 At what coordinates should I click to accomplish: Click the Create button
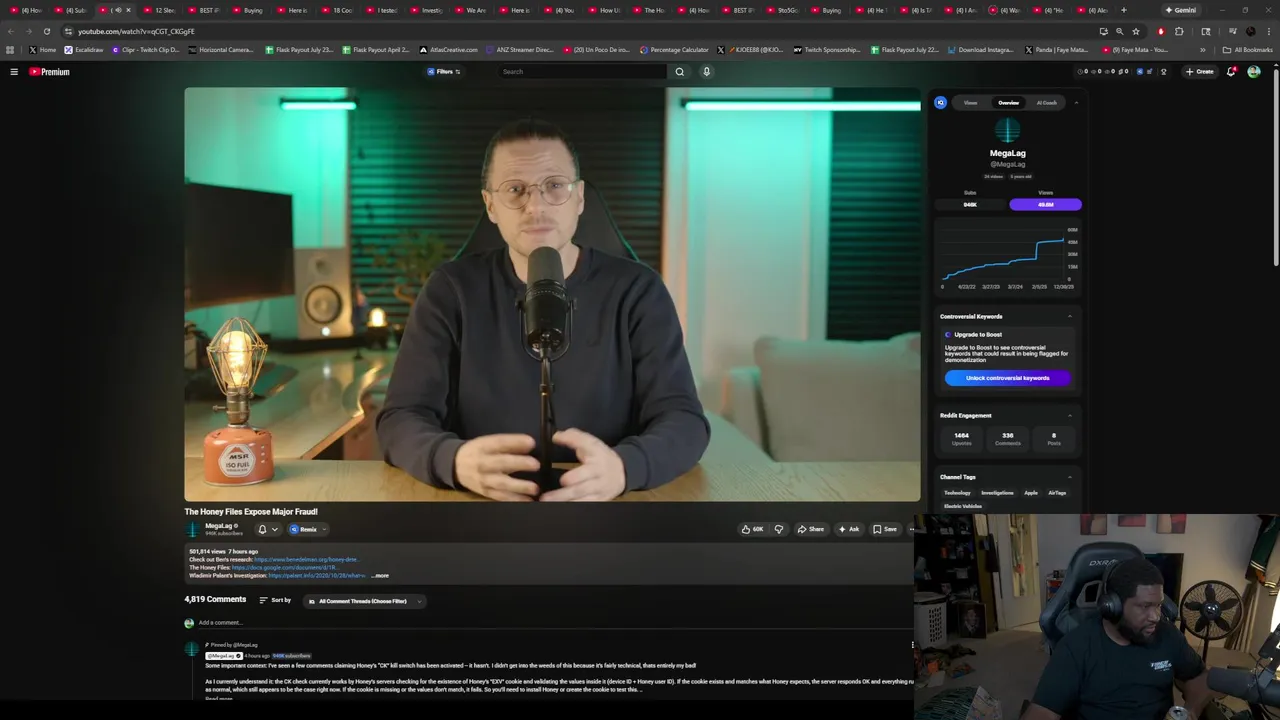click(x=1199, y=71)
